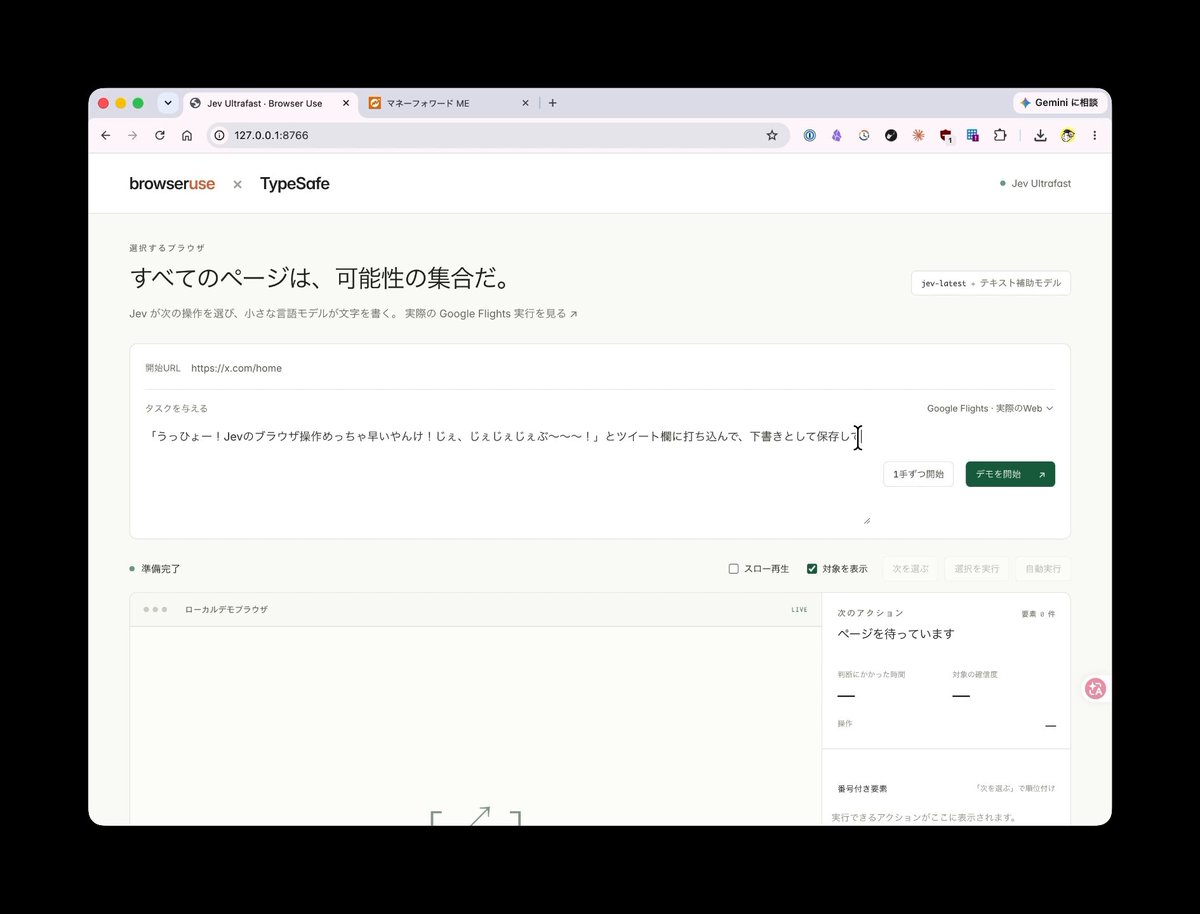Click inside the task description textarea
The height and width of the screenshot is (914, 1200).
[x=508, y=475]
